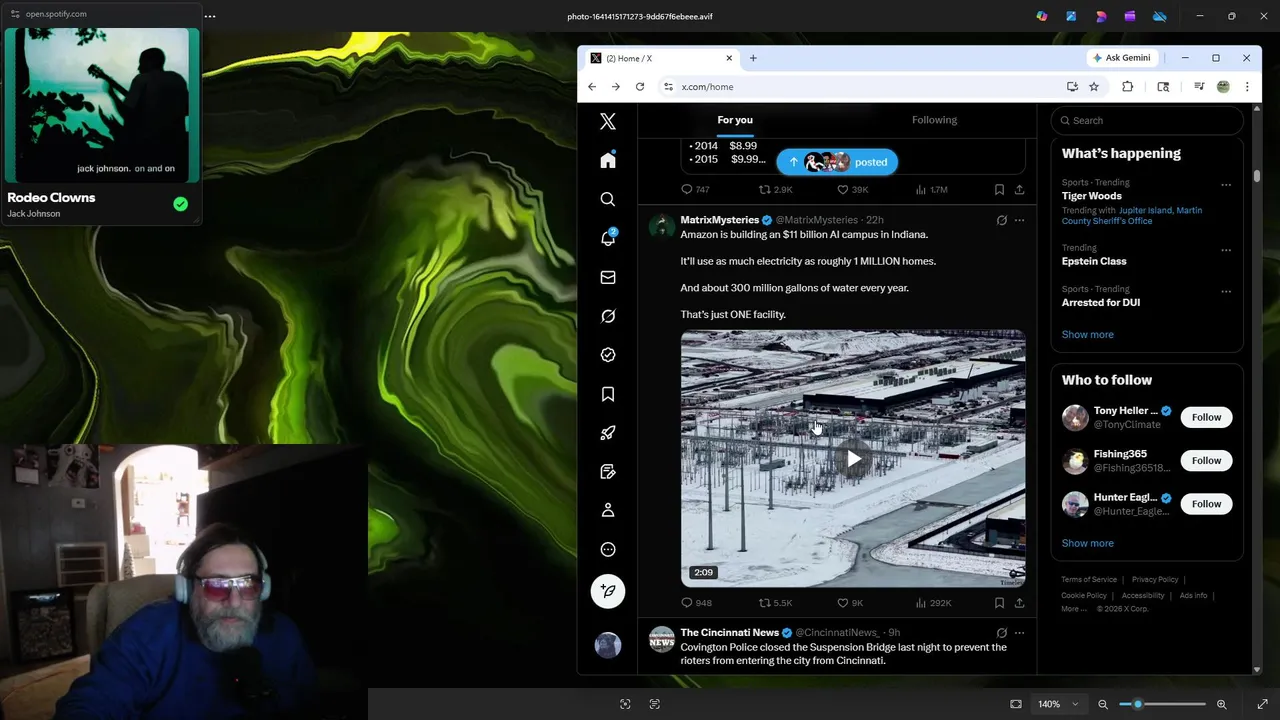Click the new posts 'posted' pill
Screen dimensions: 1280x720
coord(837,162)
